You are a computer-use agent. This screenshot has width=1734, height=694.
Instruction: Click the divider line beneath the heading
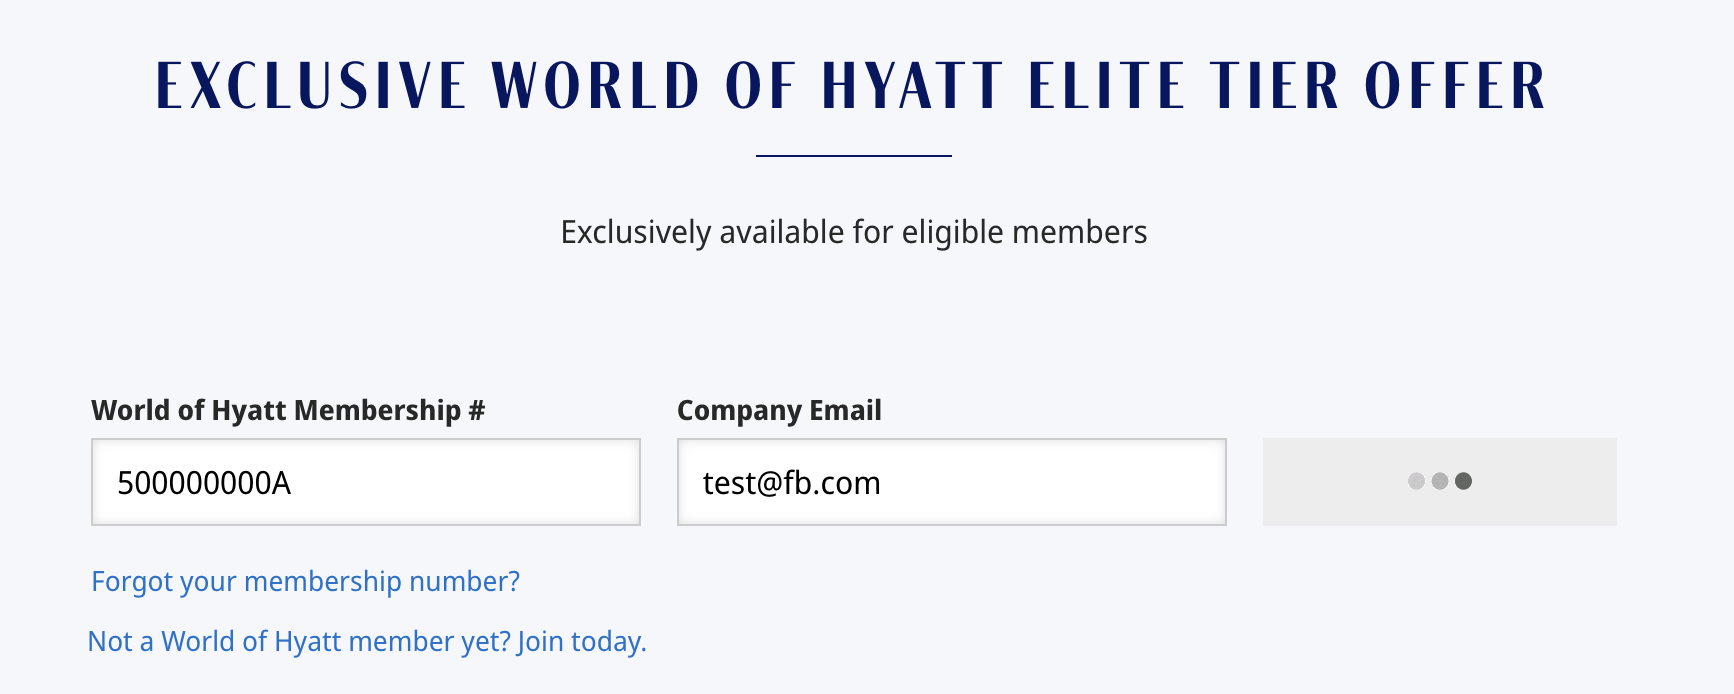coord(853,156)
